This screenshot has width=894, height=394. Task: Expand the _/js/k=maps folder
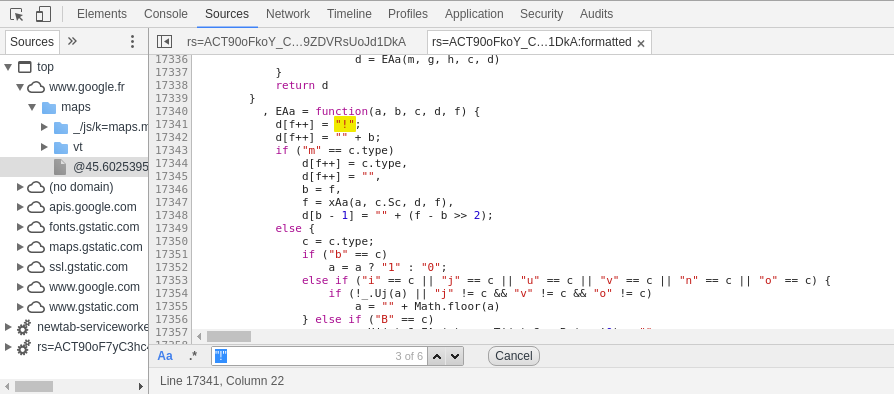pyautogui.click(x=44, y=127)
